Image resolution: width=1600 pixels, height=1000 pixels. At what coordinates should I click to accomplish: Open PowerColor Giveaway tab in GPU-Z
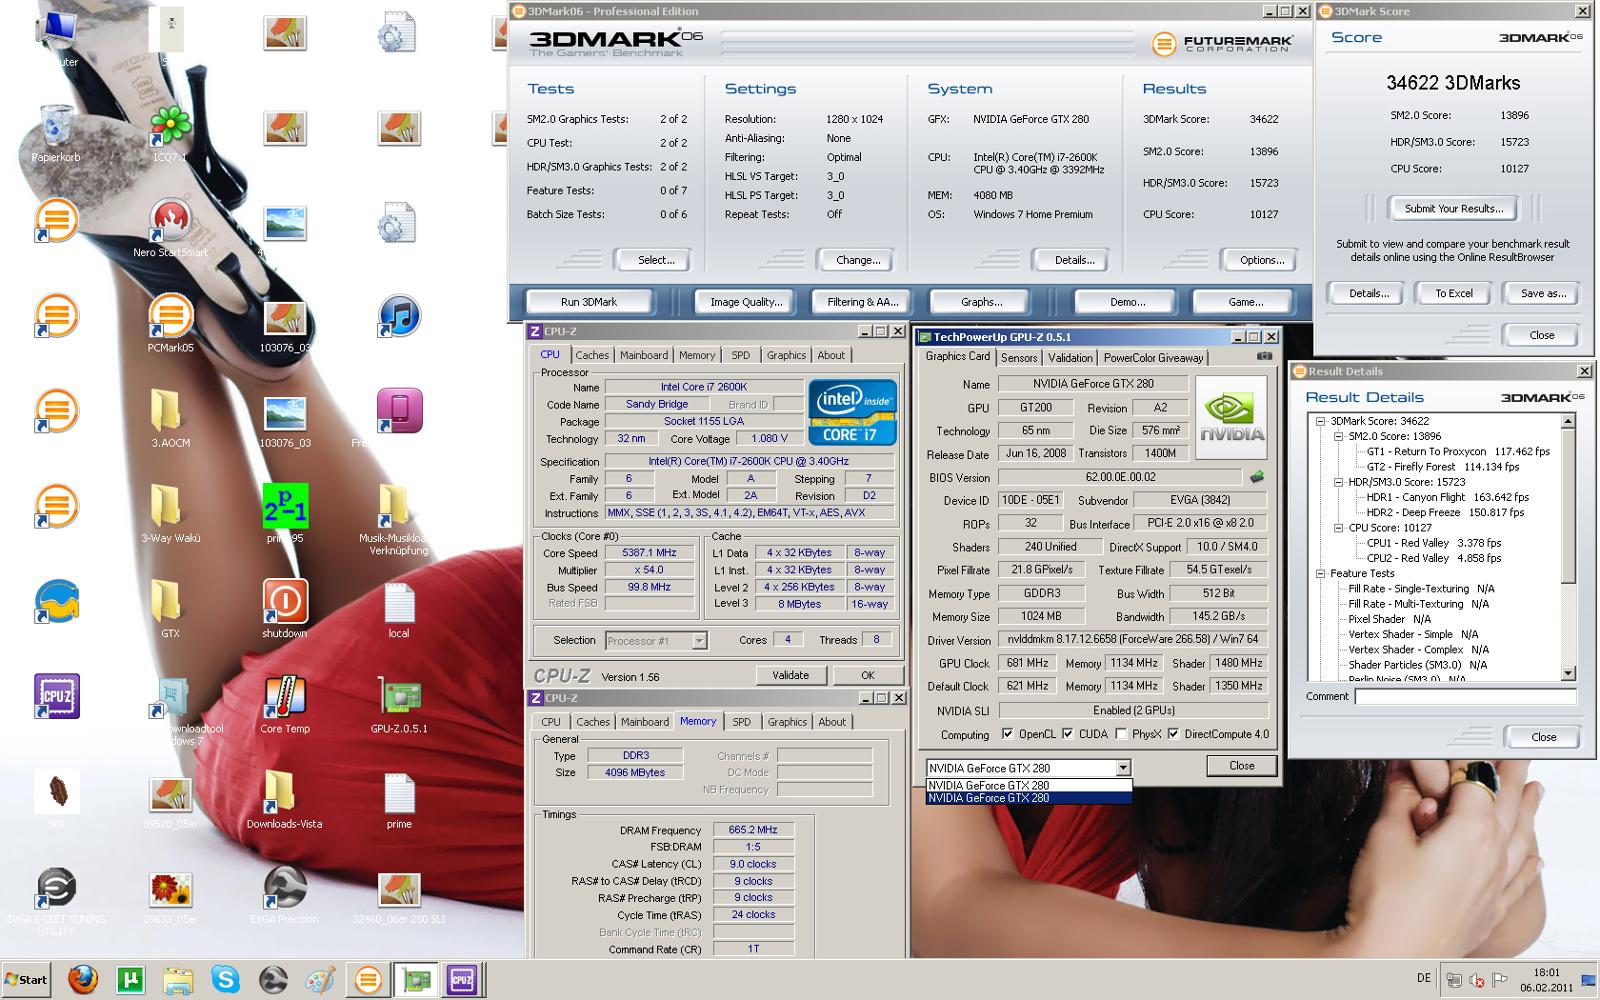[1153, 358]
